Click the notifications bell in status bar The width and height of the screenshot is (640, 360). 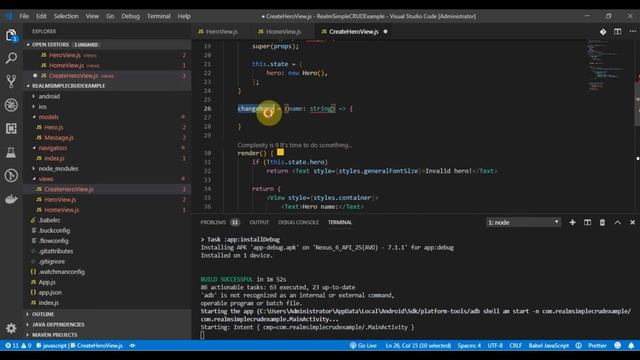[x=631, y=346]
